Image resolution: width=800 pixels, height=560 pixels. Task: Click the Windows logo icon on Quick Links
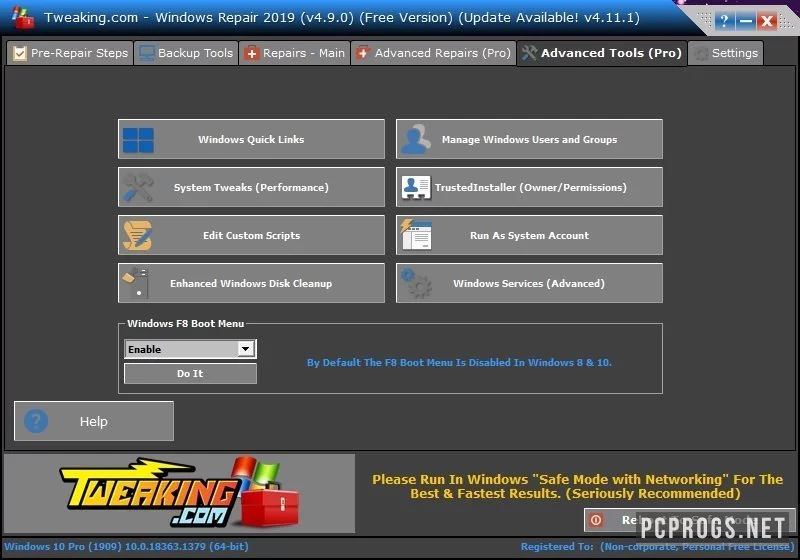[x=138, y=139]
